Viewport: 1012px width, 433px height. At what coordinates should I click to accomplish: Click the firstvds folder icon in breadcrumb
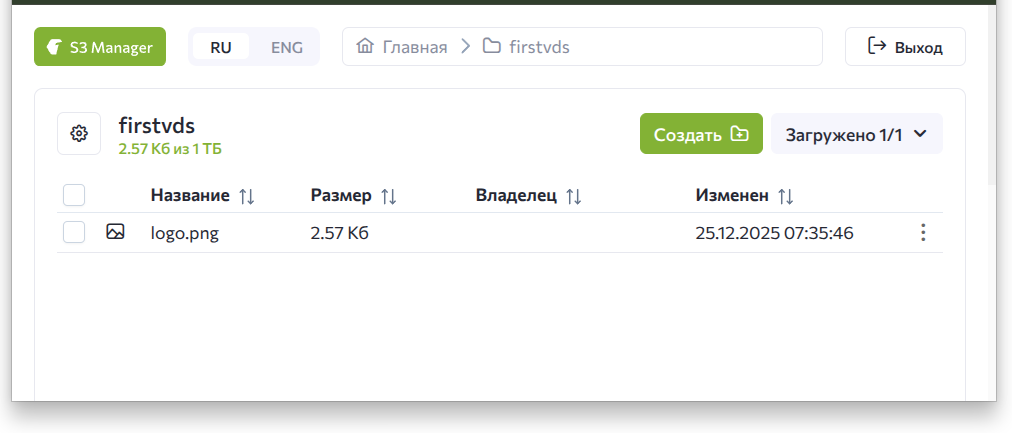coord(491,46)
